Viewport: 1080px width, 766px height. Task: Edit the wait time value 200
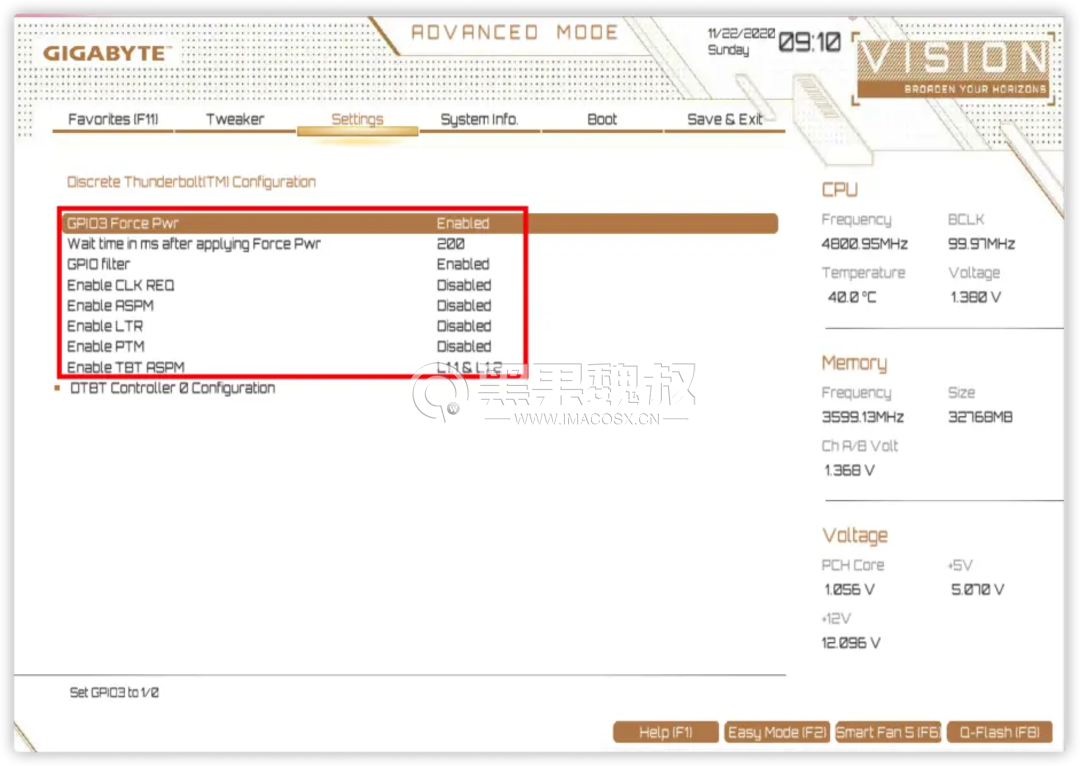click(x=450, y=244)
